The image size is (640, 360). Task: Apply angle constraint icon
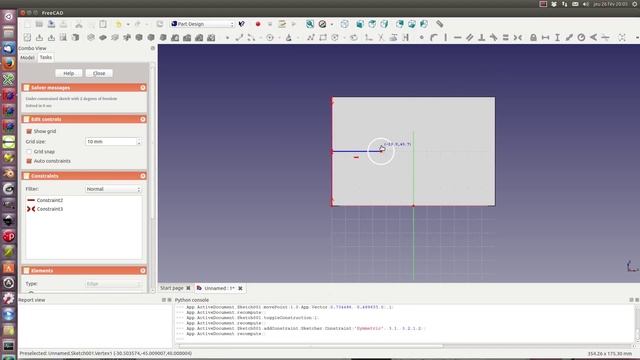[593, 38]
